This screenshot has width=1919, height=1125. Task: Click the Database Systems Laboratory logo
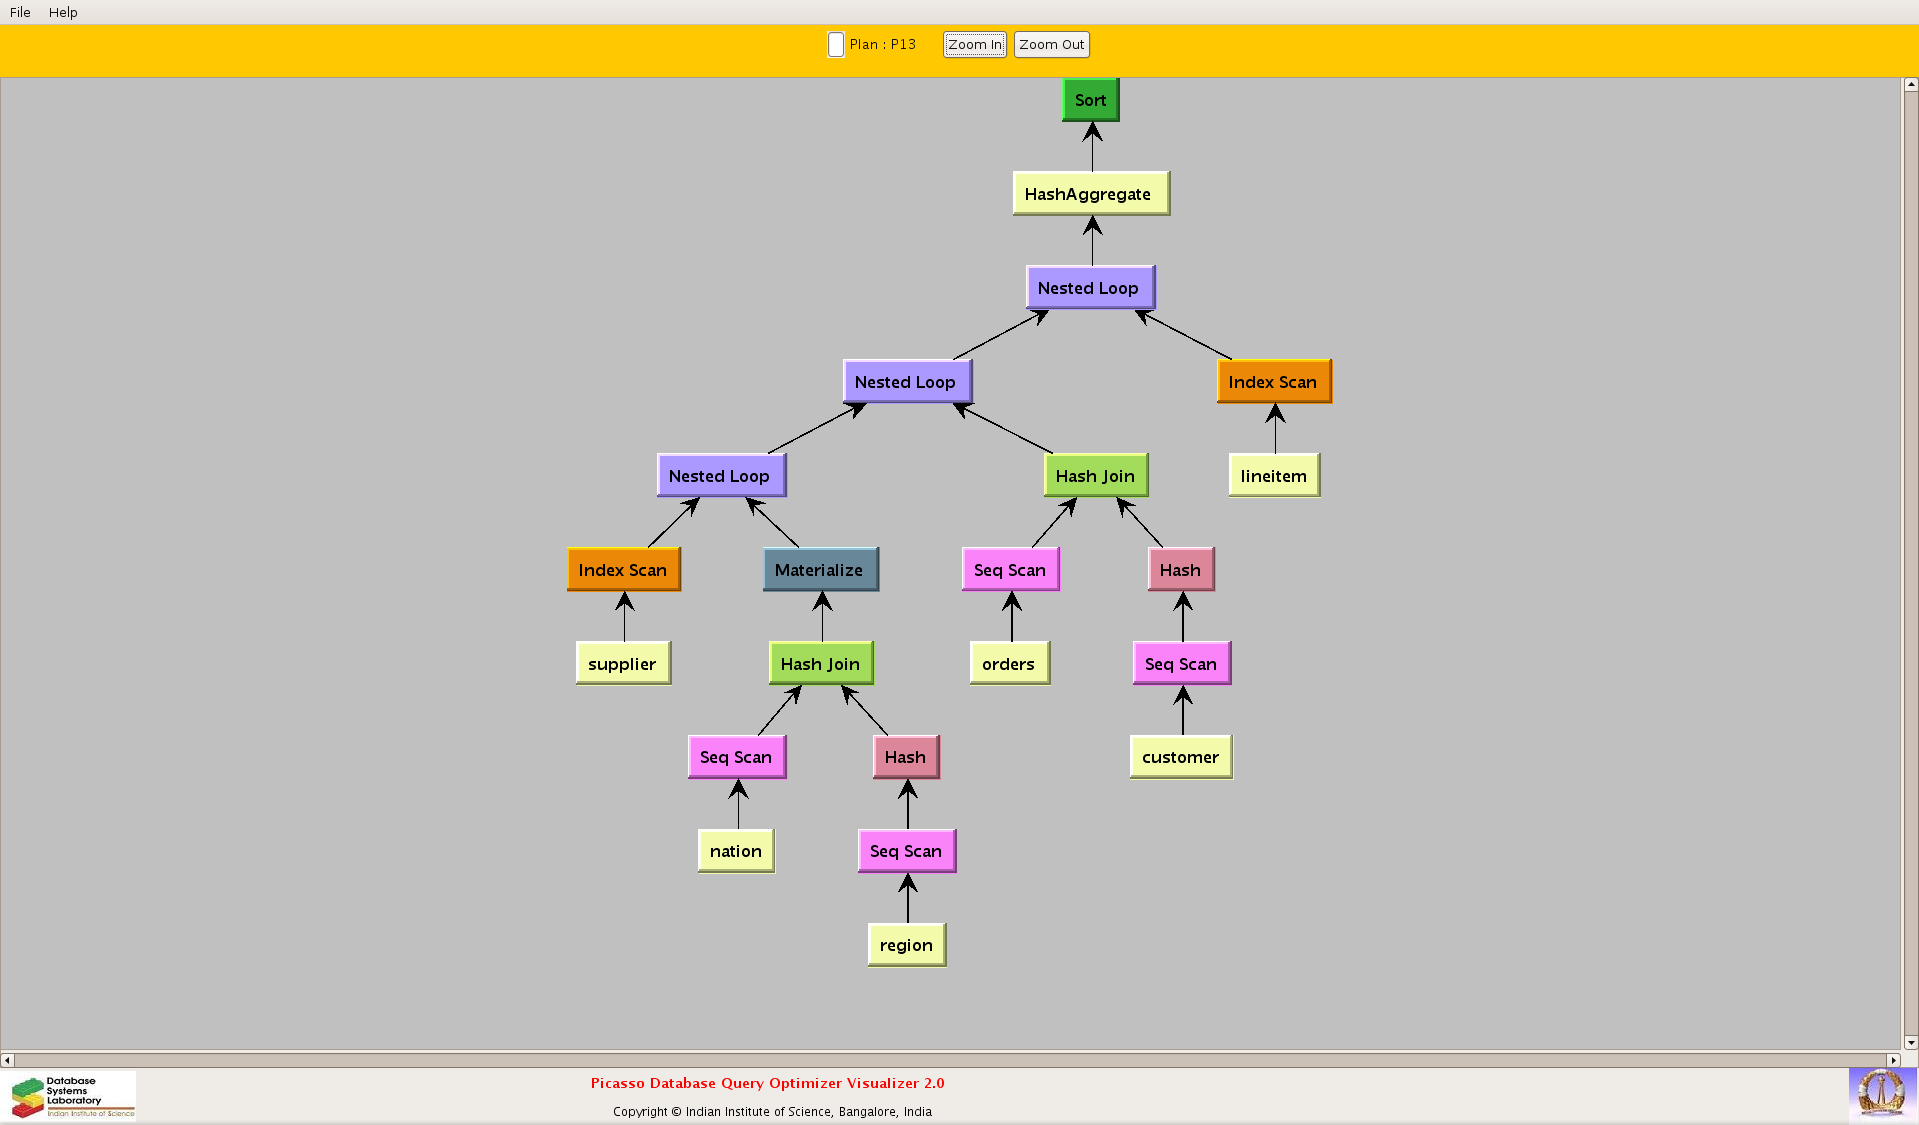point(72,1096)
